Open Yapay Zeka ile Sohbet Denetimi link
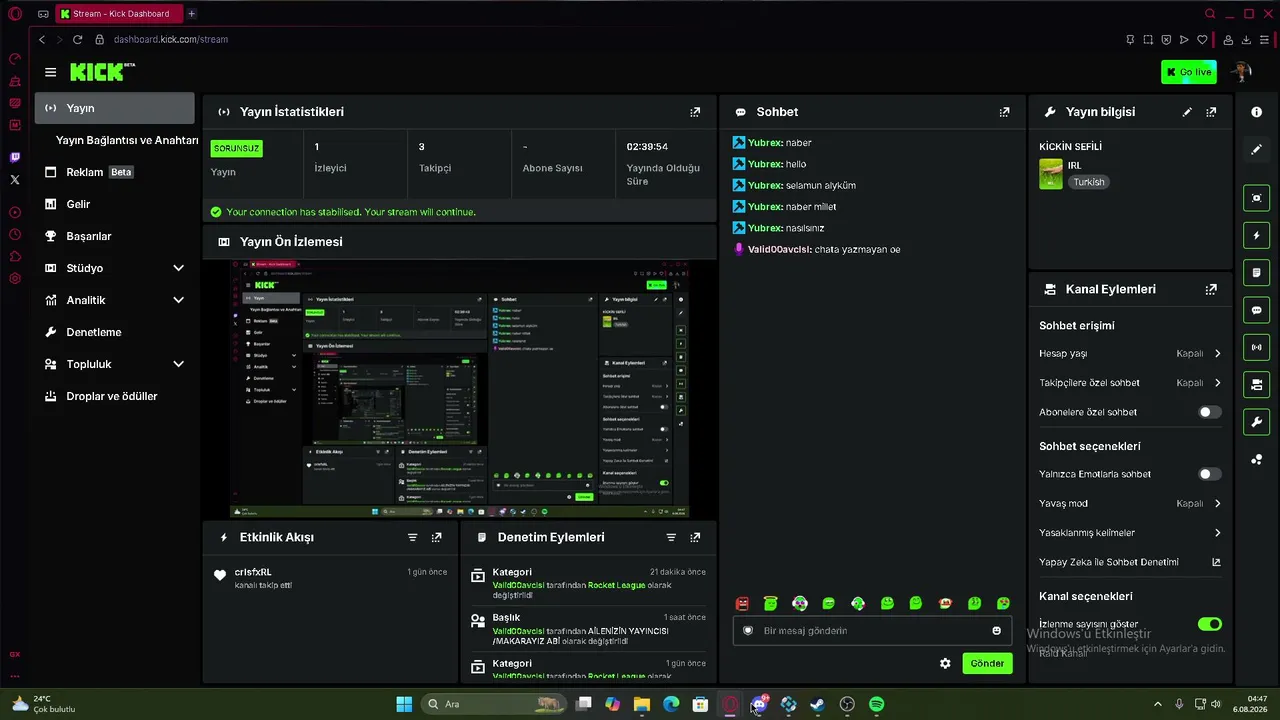 point(1216,562)
